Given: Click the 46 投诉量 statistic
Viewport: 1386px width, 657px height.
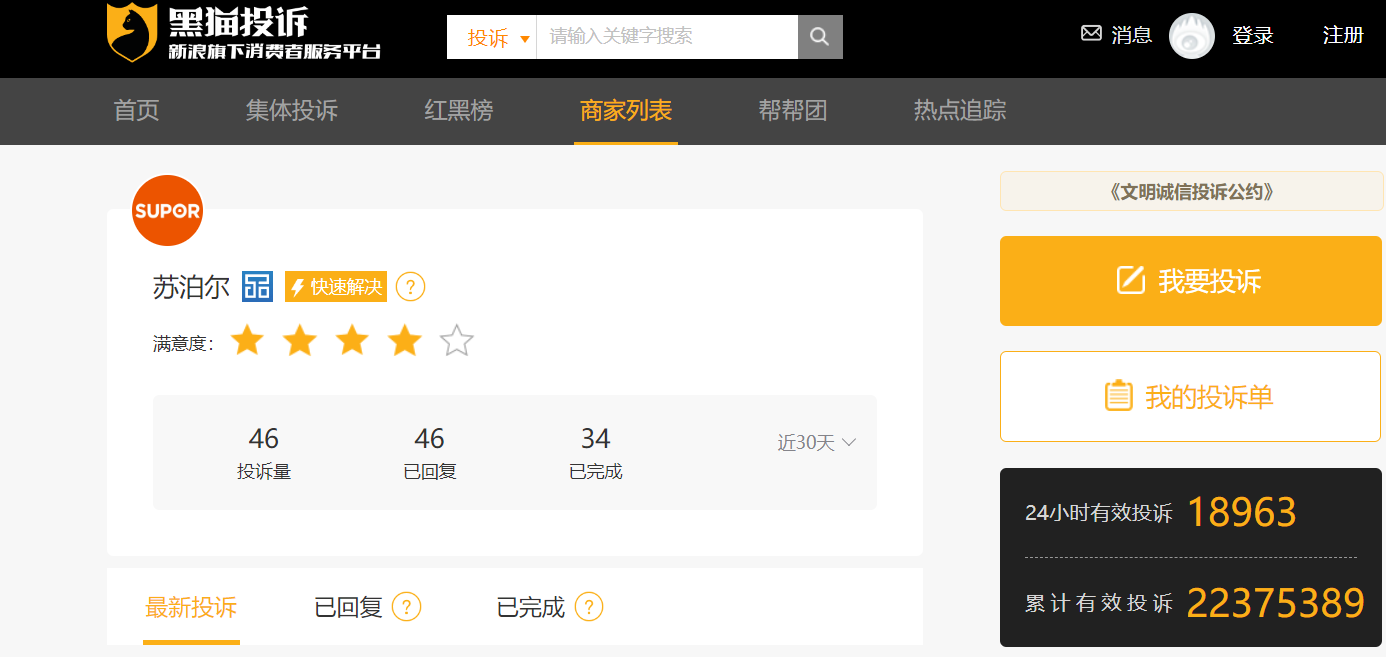Looking at the screenshot, I should [264, 453].
